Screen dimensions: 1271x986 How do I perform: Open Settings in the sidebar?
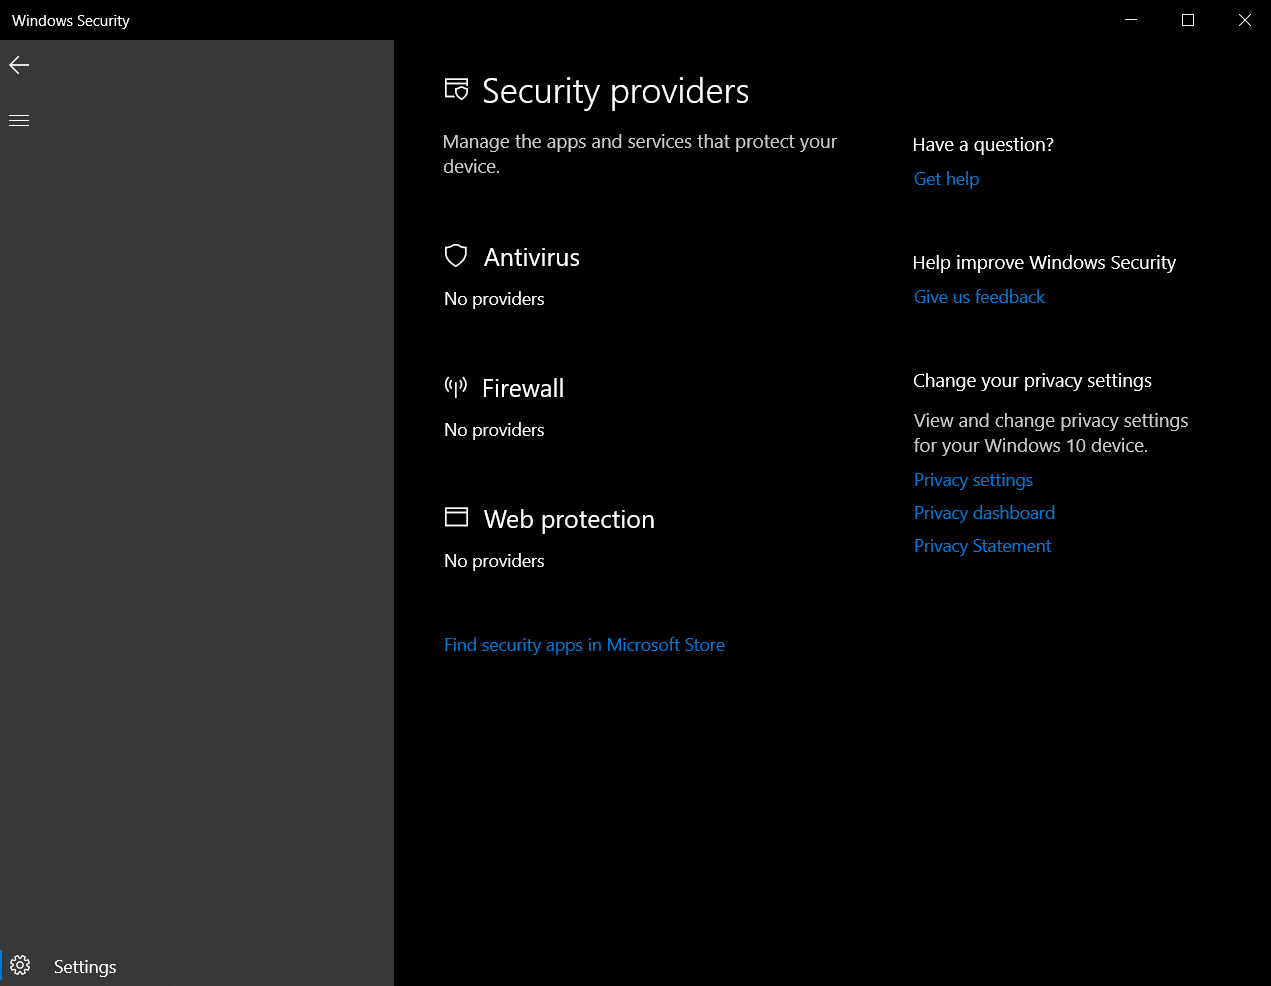point(197,966)
